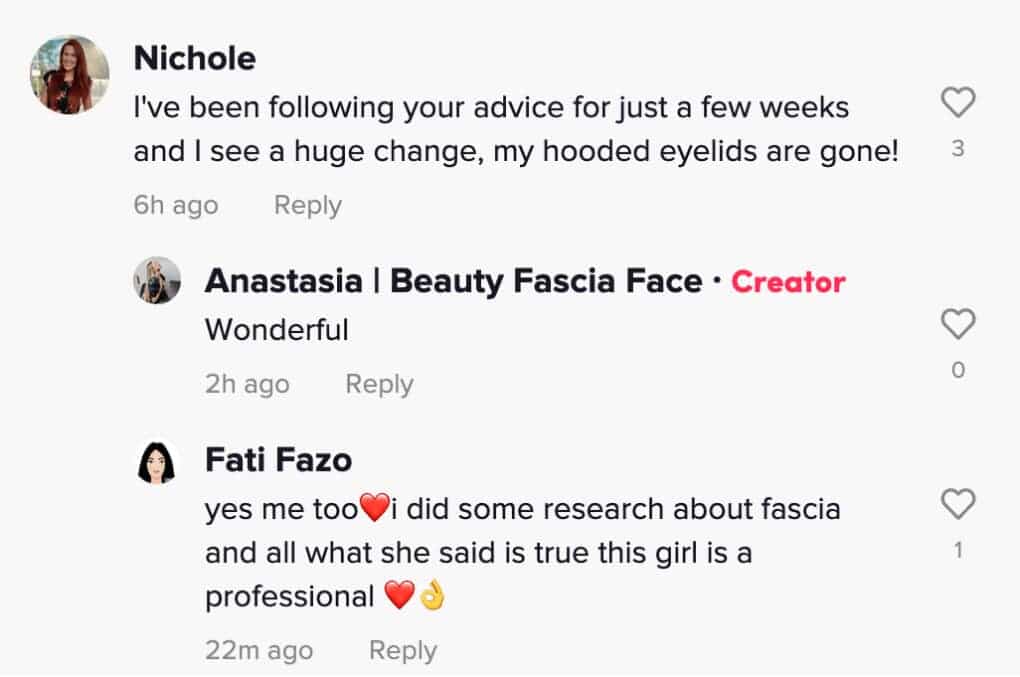1020x677 pixels.
Task: Like Anastasia's reply heart icon
Action: point(957,322)
